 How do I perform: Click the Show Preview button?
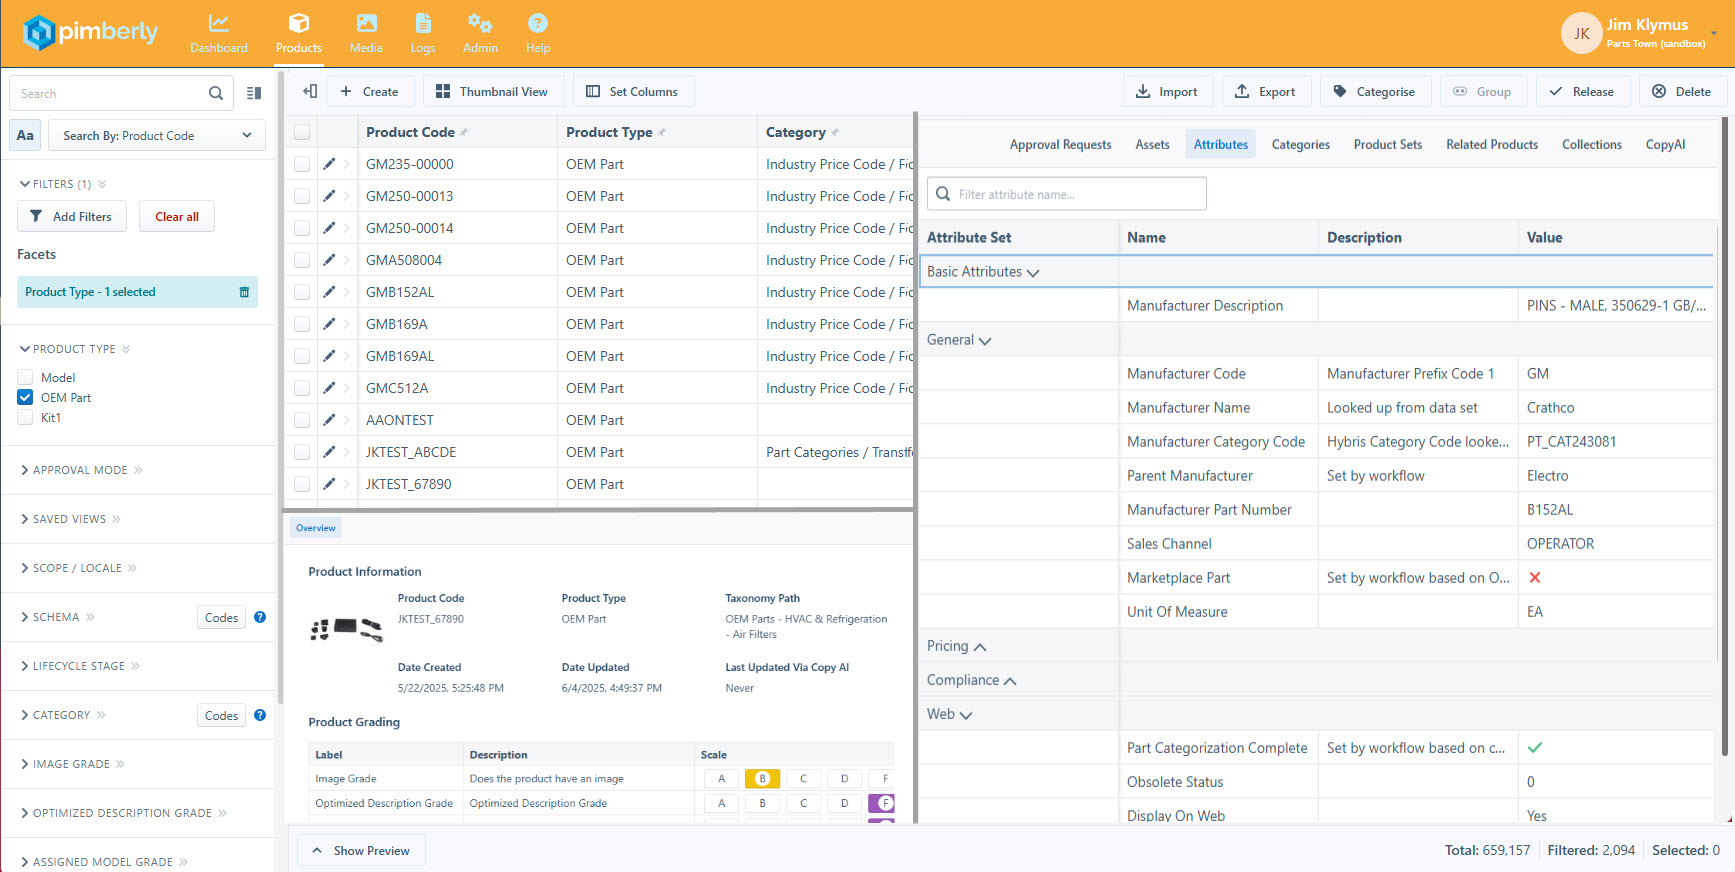[361, 851]
